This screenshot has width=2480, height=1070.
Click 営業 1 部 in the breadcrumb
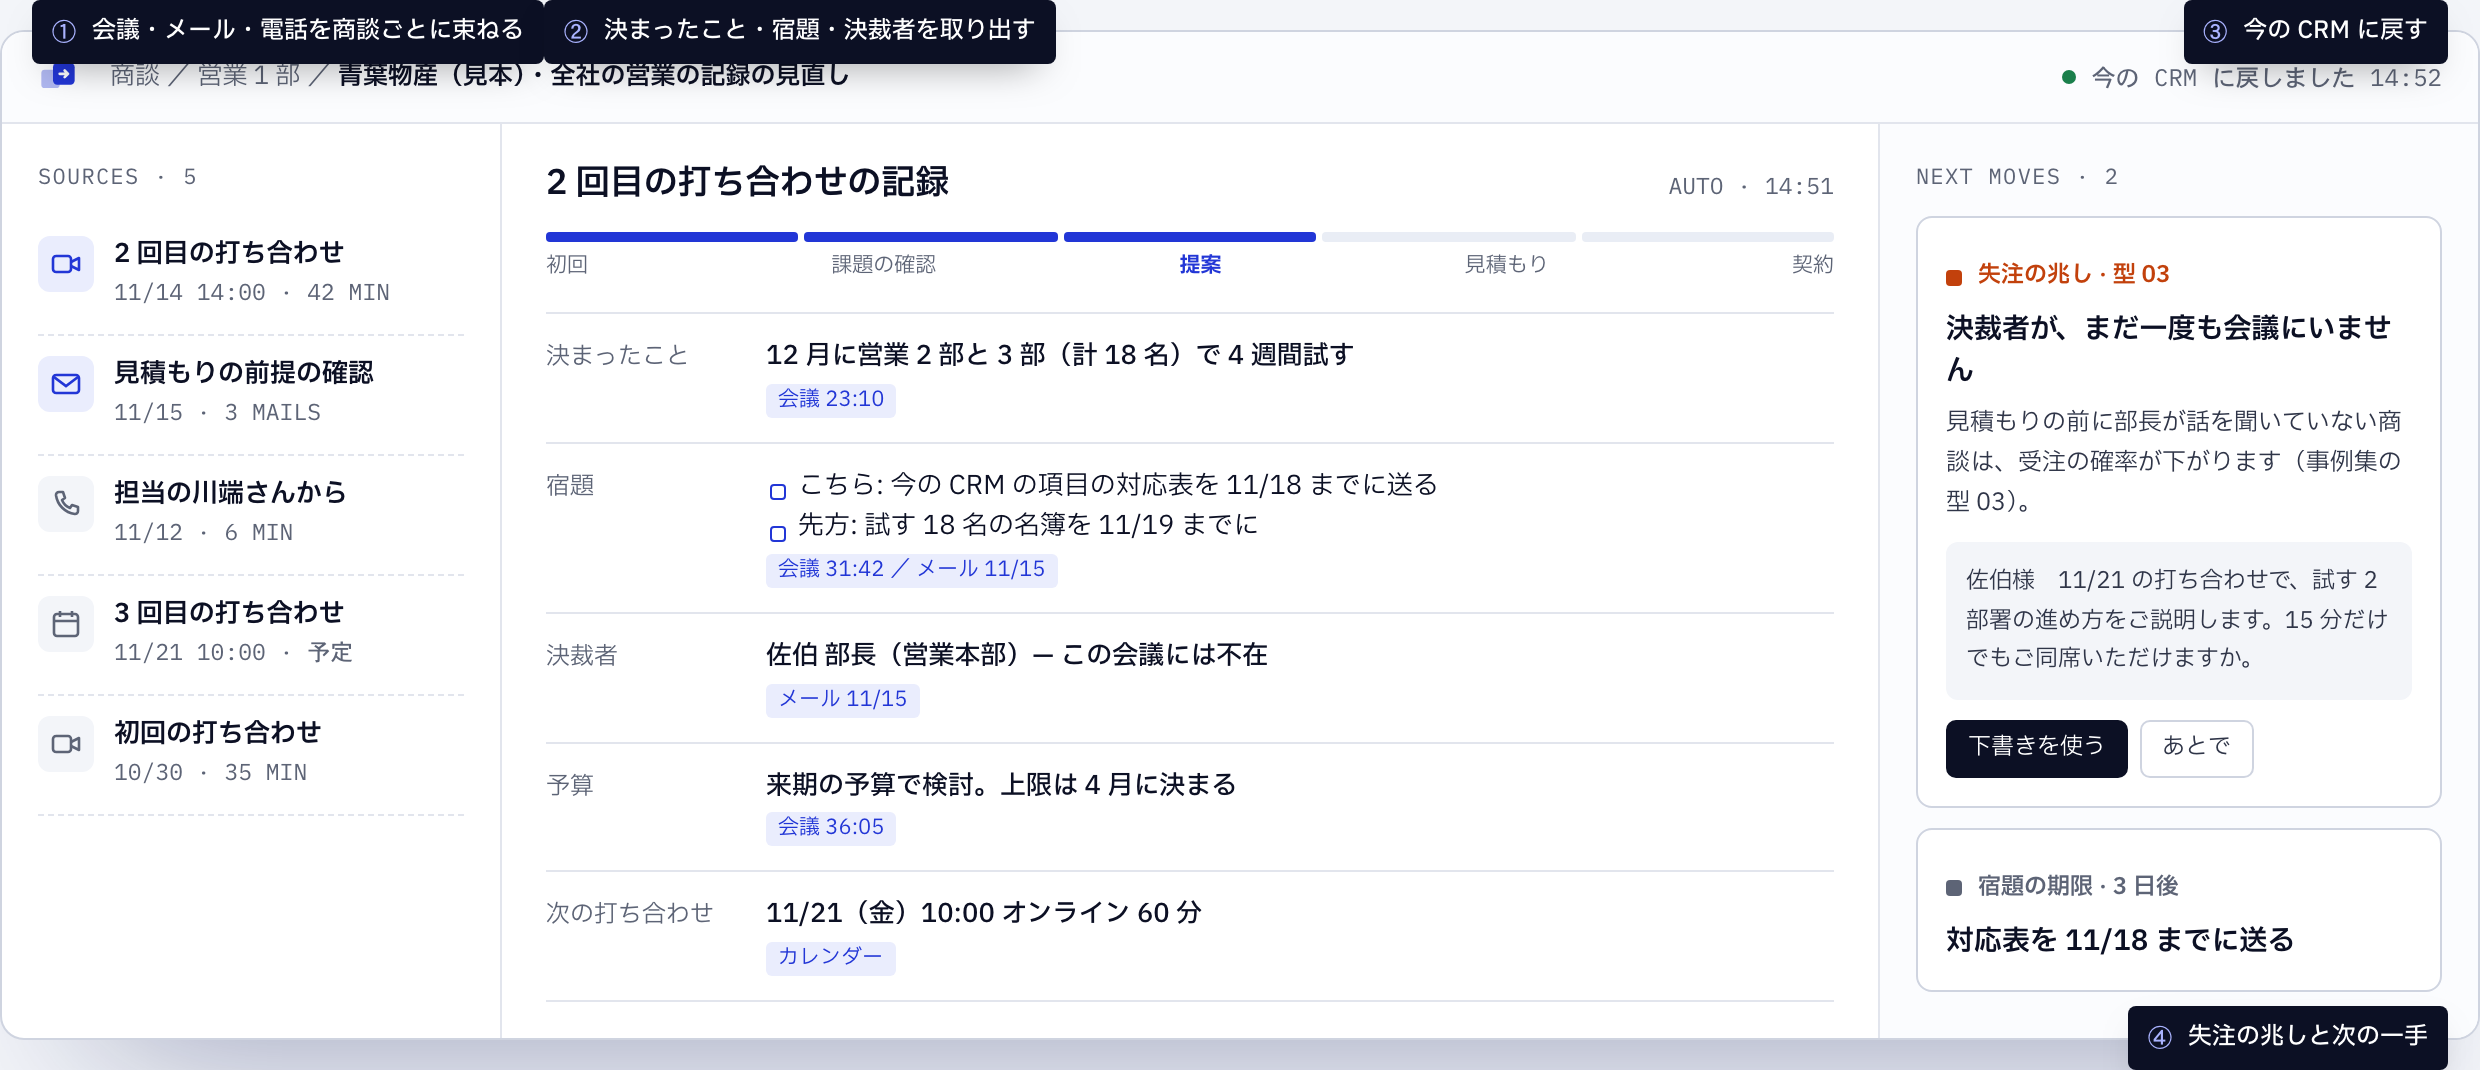point(249,75)
